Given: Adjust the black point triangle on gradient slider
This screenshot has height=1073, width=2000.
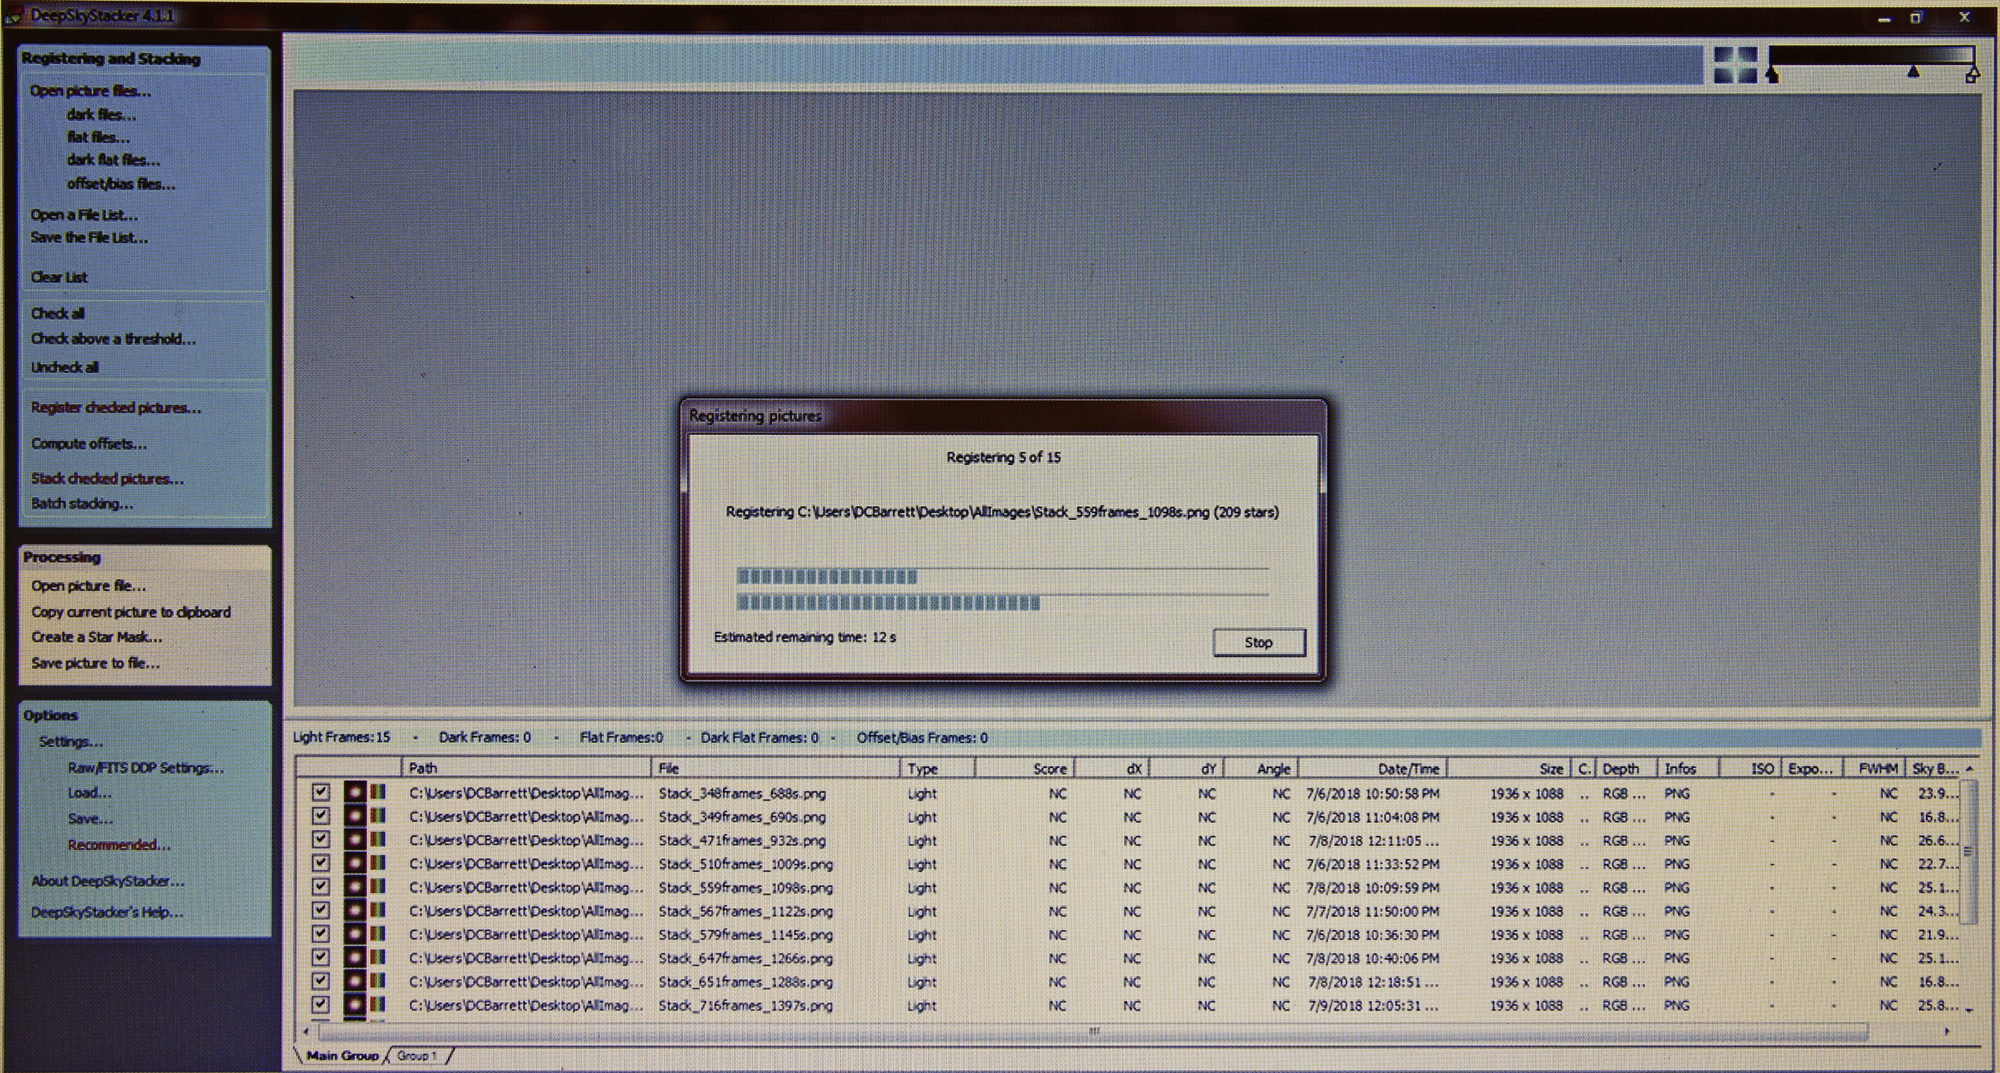Looking at the screenshot, I should [1772, 75].
